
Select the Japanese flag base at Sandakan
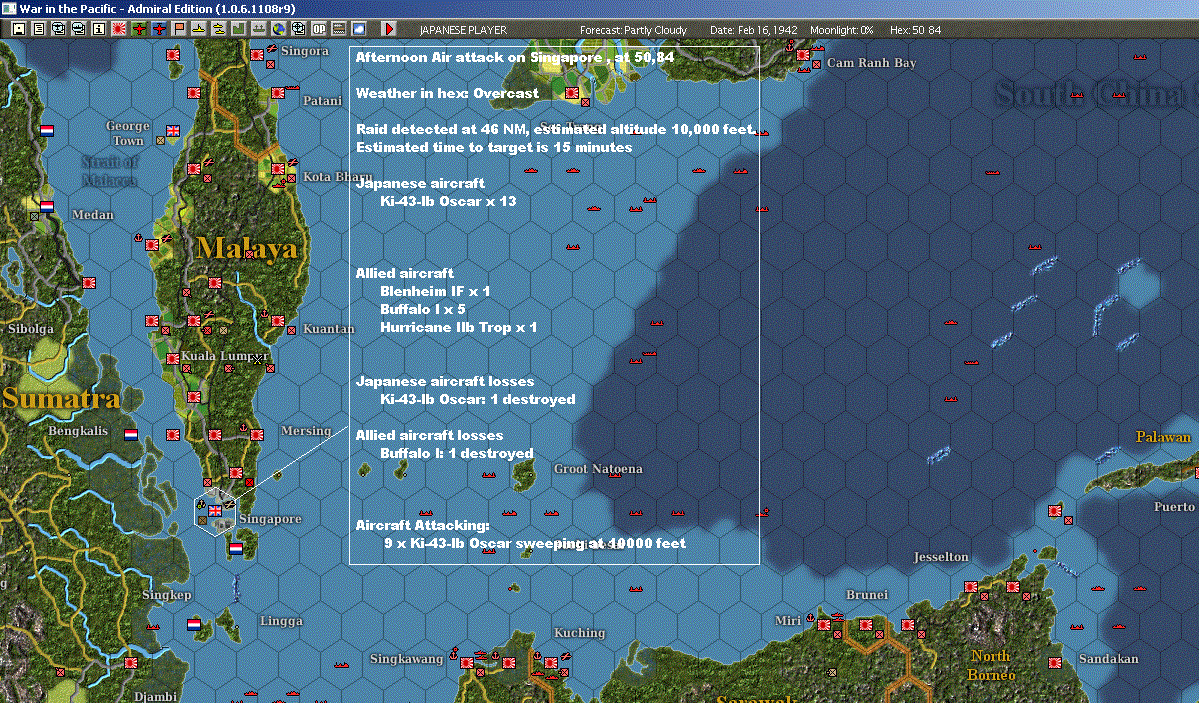1055,662
